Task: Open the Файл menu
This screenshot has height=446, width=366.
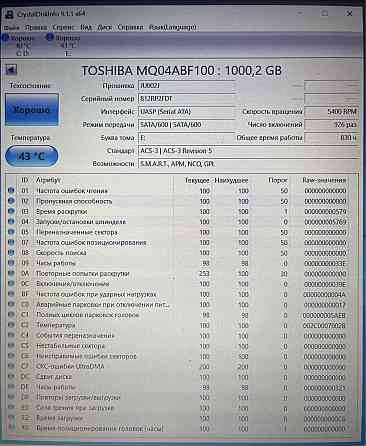Action: 12,27
